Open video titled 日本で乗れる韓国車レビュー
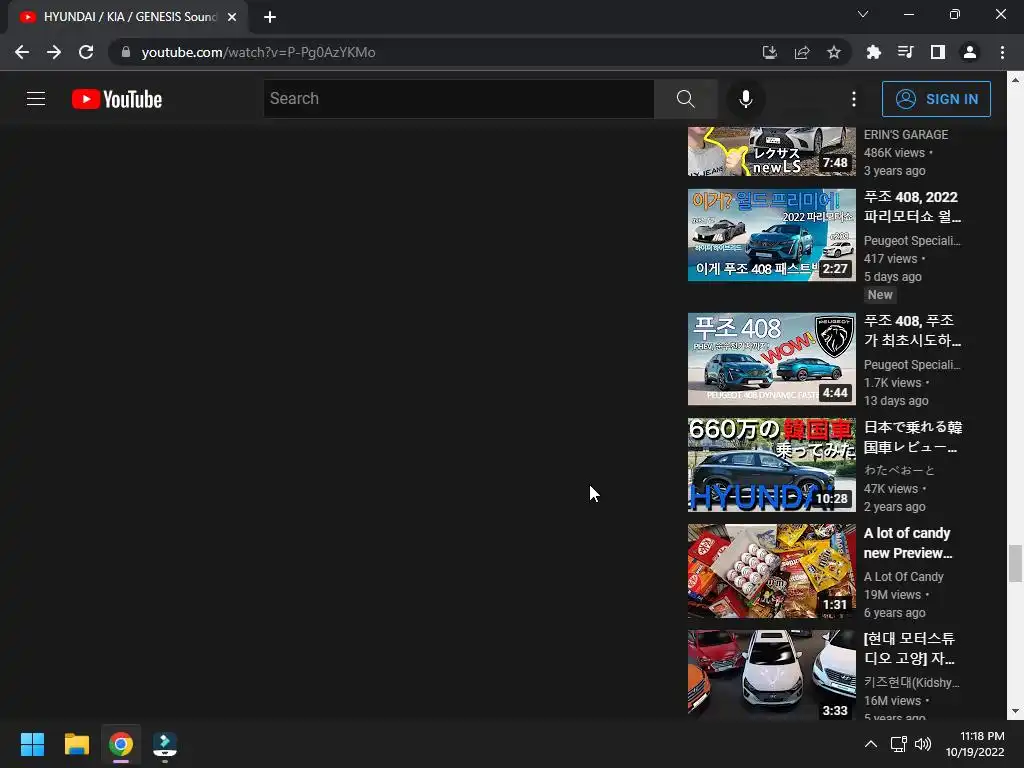 pyautogui.click(x=913, y=437)
